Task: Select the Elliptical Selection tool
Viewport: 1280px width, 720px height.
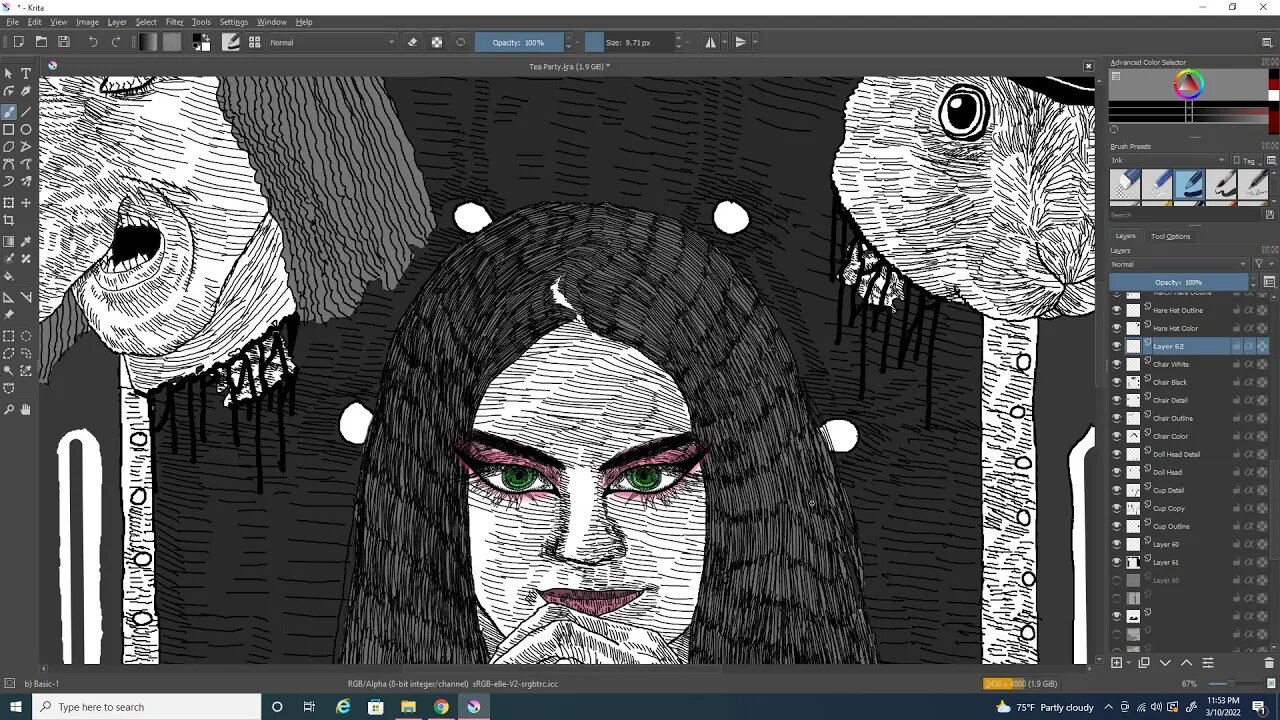Action: [x=26, y=336]
